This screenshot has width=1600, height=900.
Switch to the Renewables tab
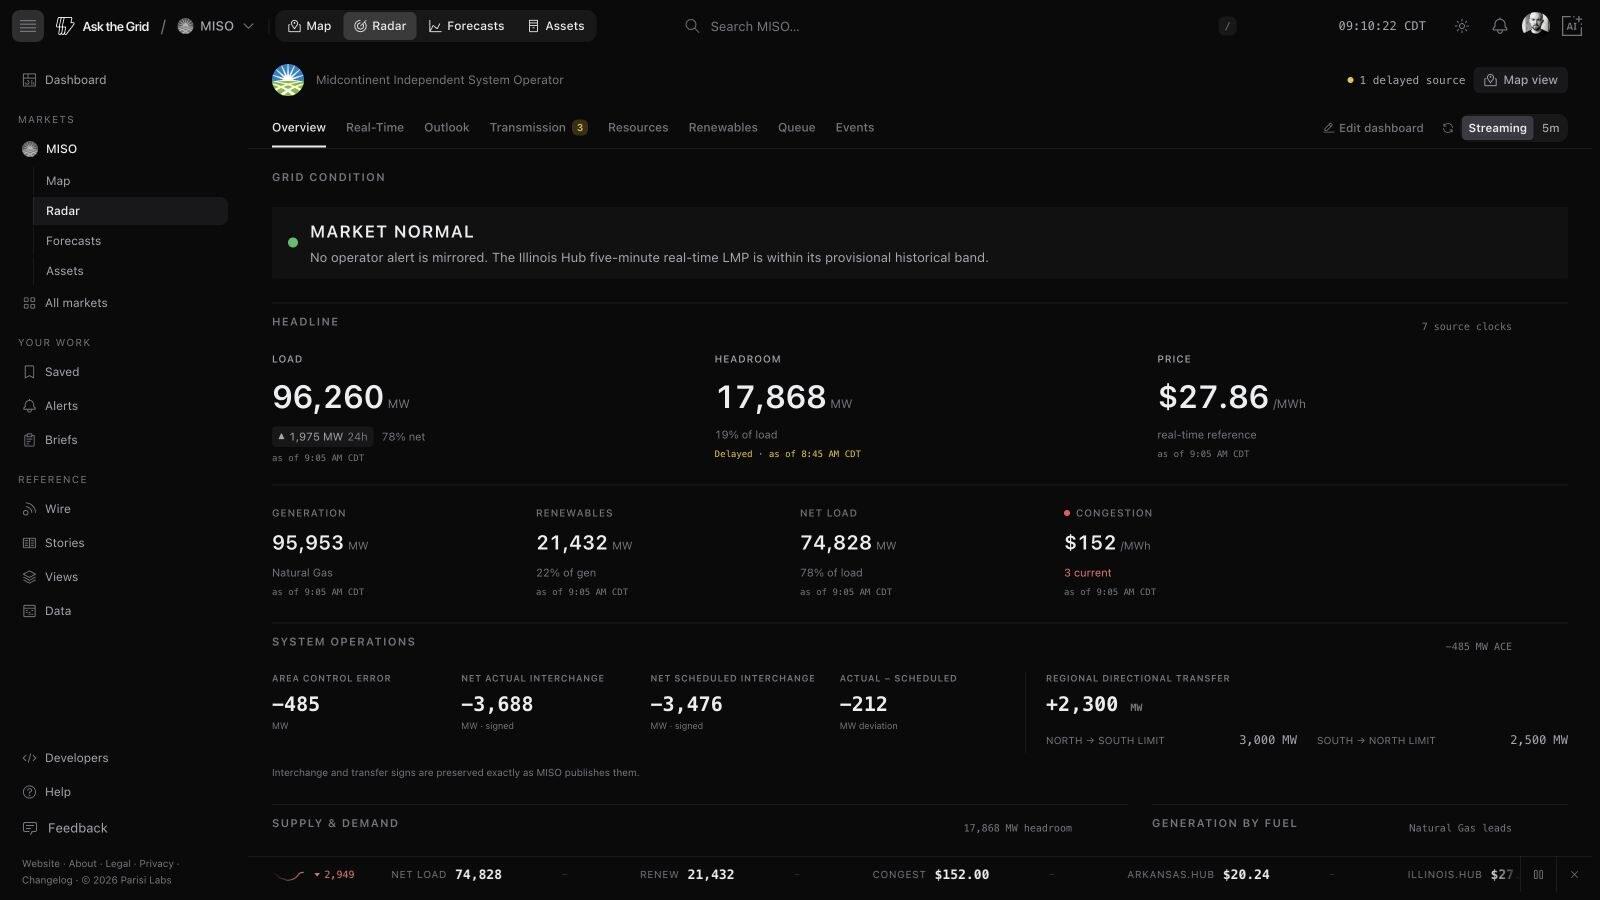pos(723,128)
